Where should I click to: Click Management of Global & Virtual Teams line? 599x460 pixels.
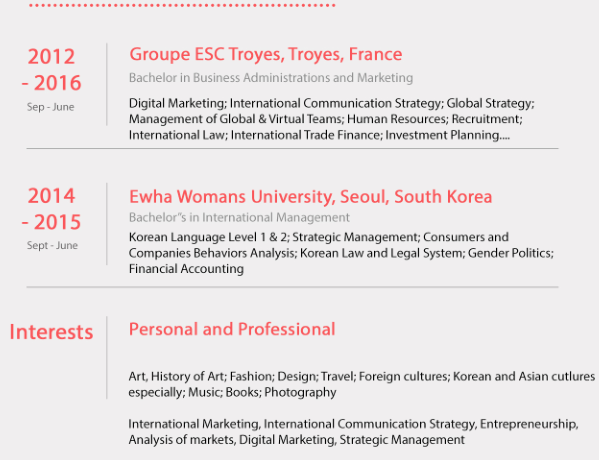[325, 119]
